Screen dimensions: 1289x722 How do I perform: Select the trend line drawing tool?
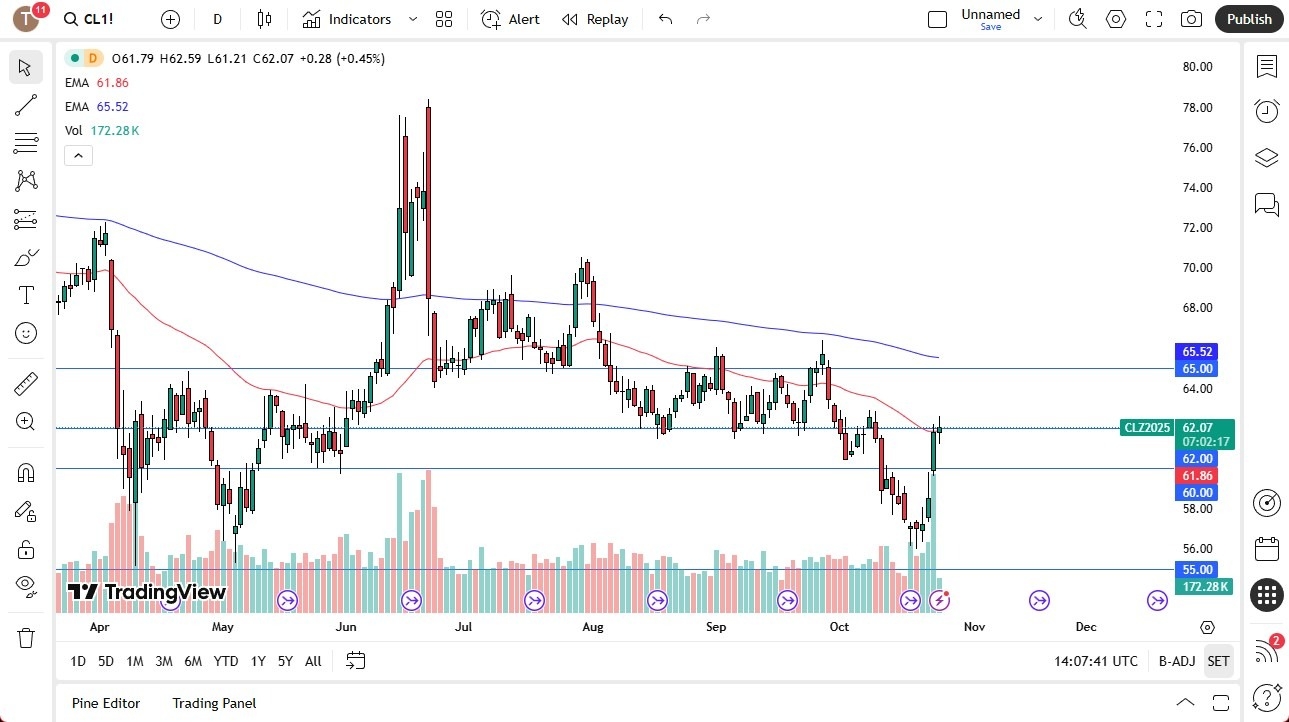26,105
